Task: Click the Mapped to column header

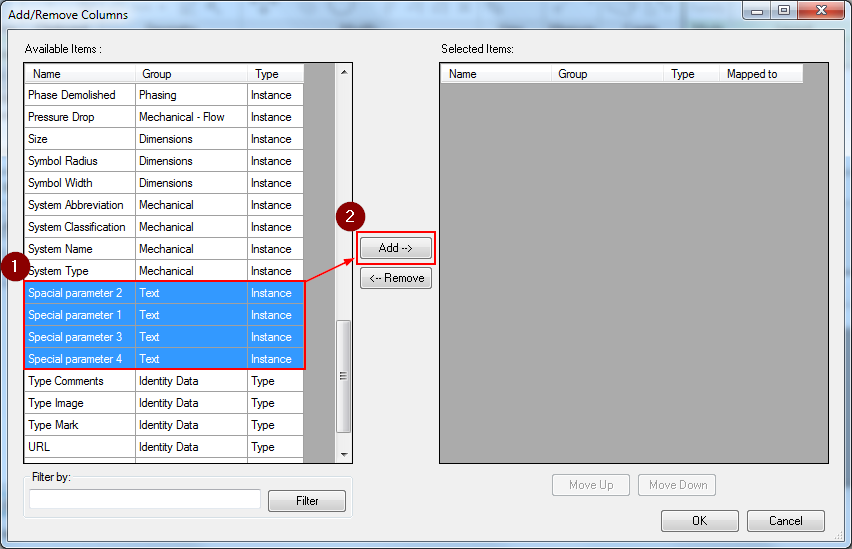Action: (761, 73)
